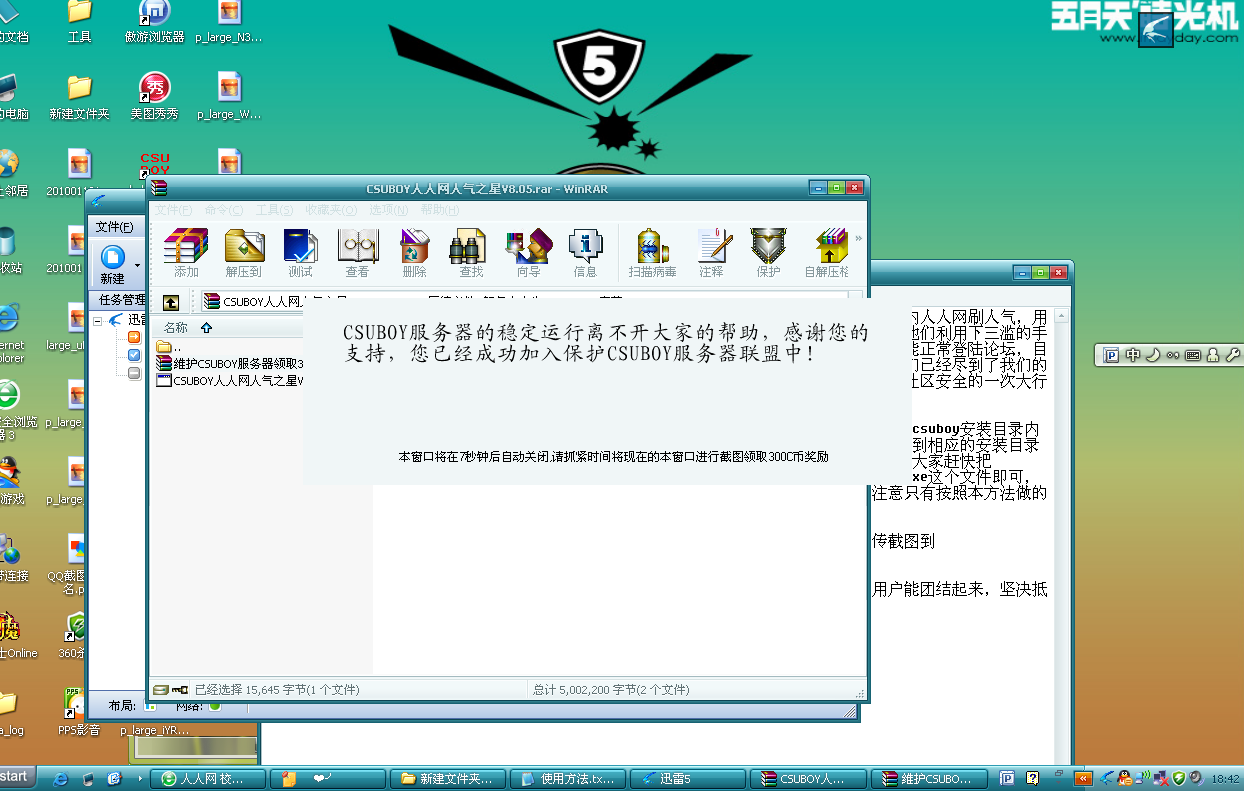Open the p_large_W... image file on desktop

[x=229, y=97]
